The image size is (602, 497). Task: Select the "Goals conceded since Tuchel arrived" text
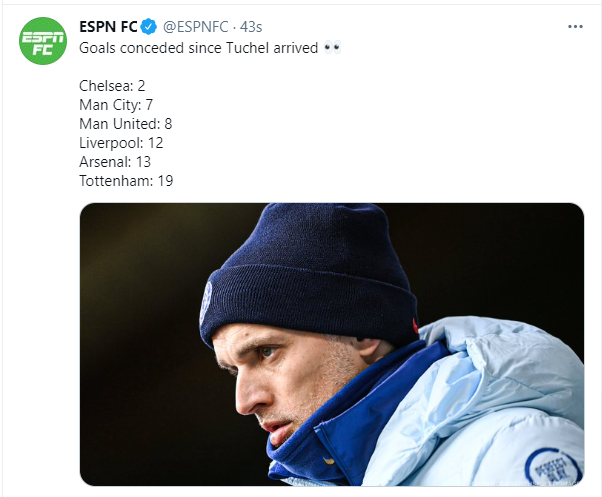pyautogui.click(x=198, y=48)
